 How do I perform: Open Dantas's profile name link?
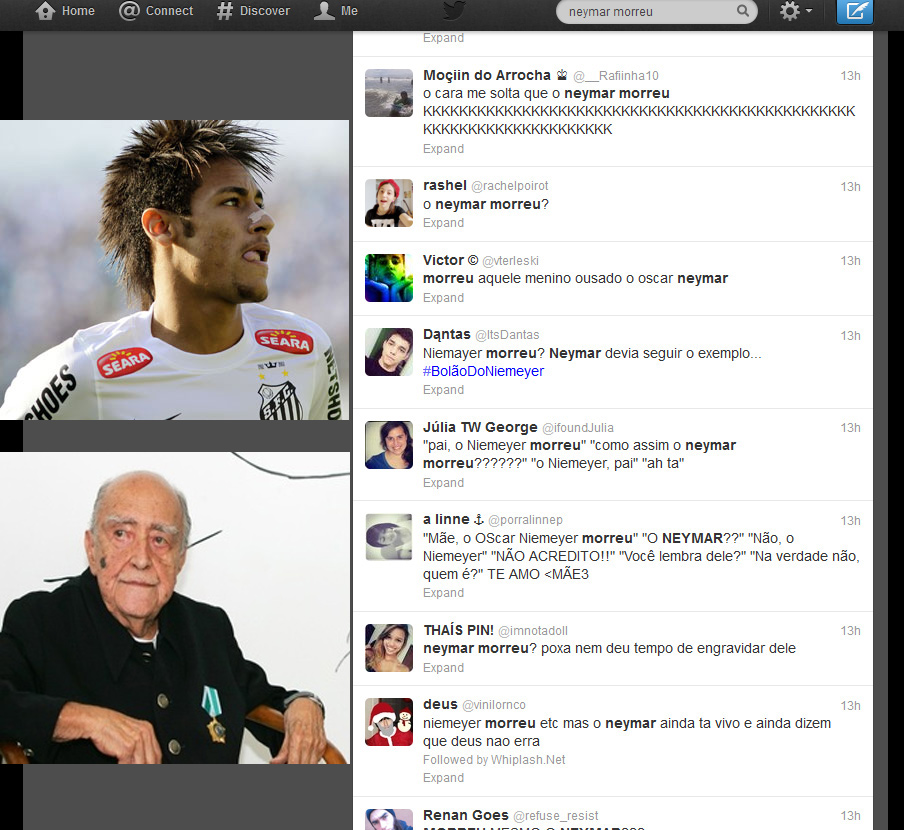point(447,335)
